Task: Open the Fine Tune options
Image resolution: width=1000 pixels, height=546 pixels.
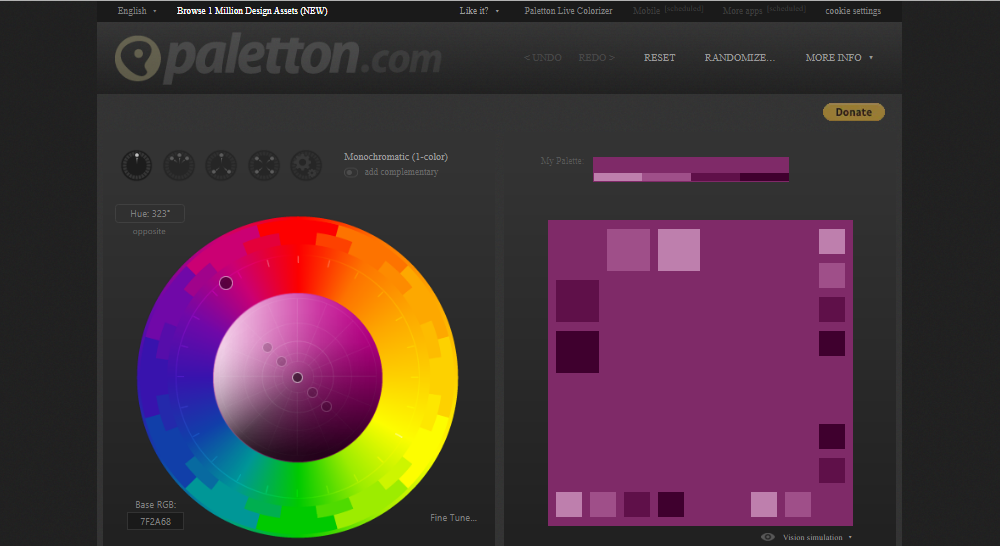Action: pos(453,518)
